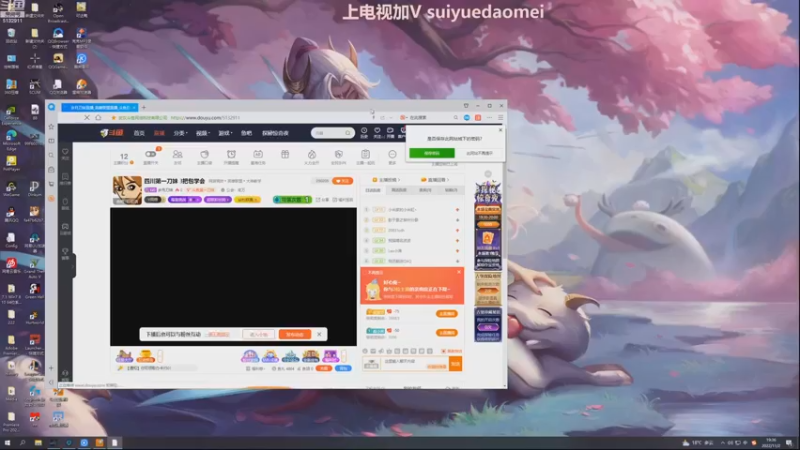Image resolution: width=800 pixels, height=450 pixels.
Task: Open shopping cart icon in browser sidebar
Action: (51, 184)
